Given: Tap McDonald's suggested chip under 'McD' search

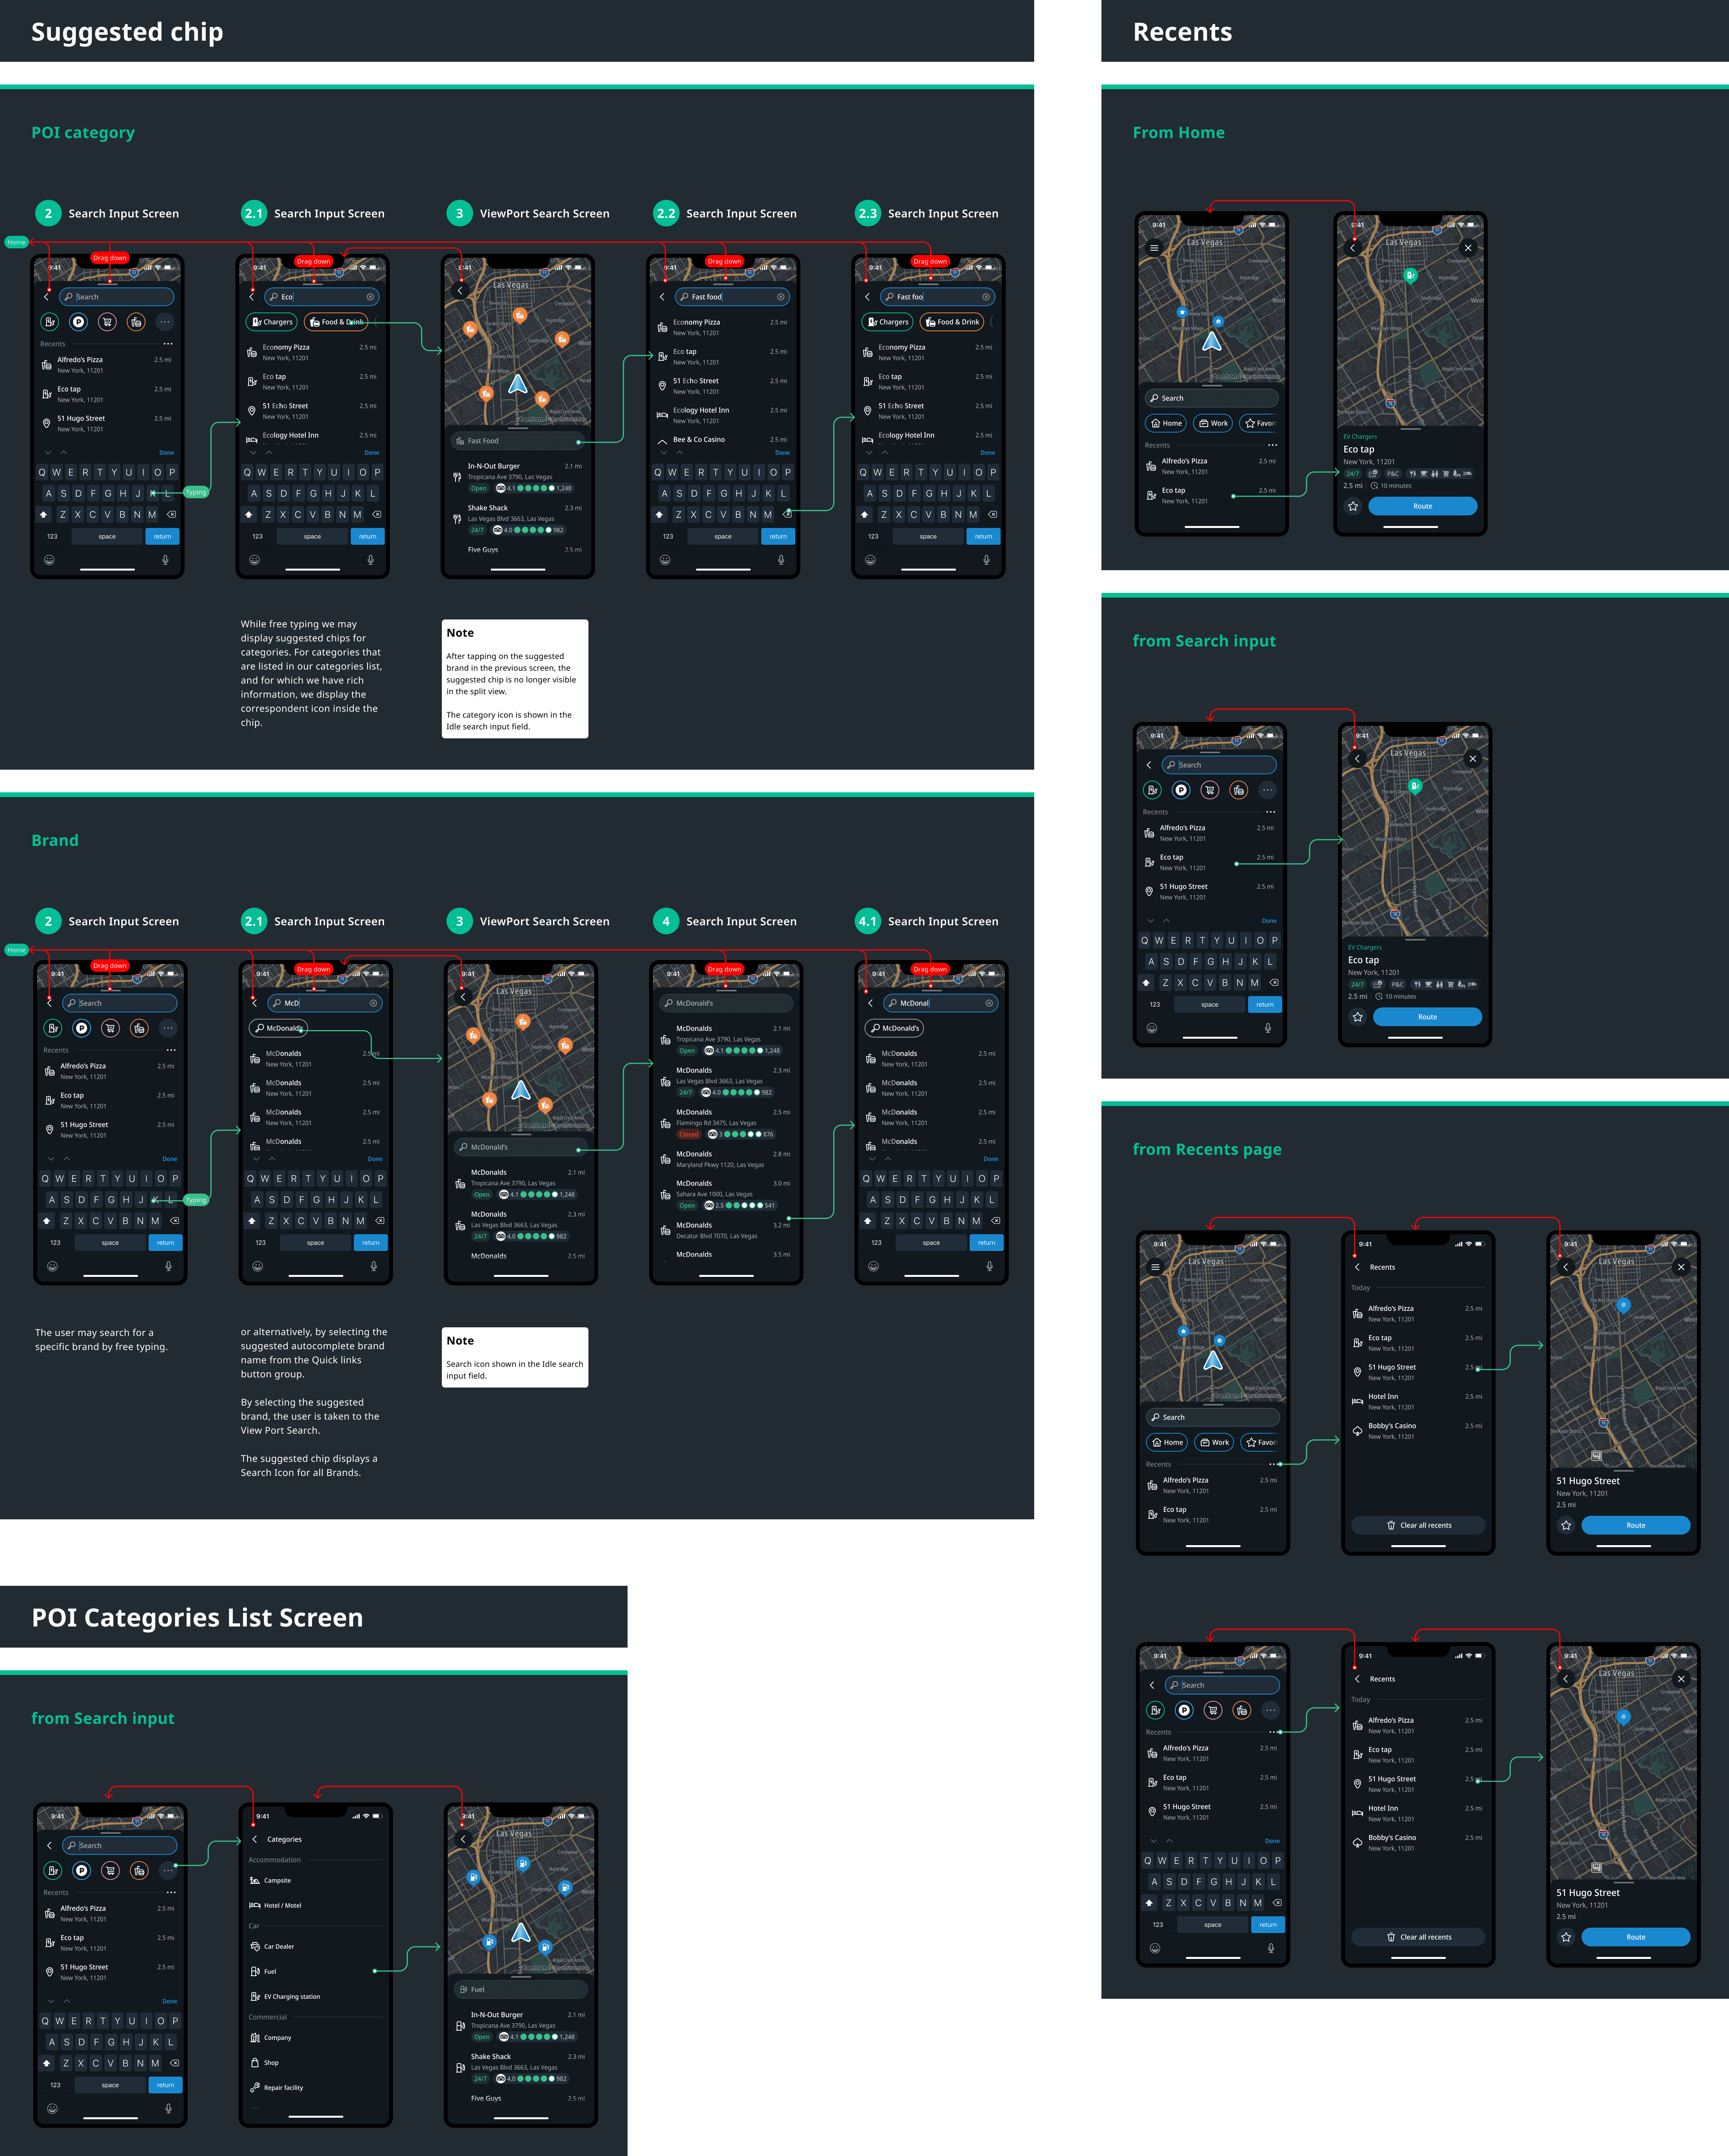Looking at the screenshot, I should [279, 1028].
